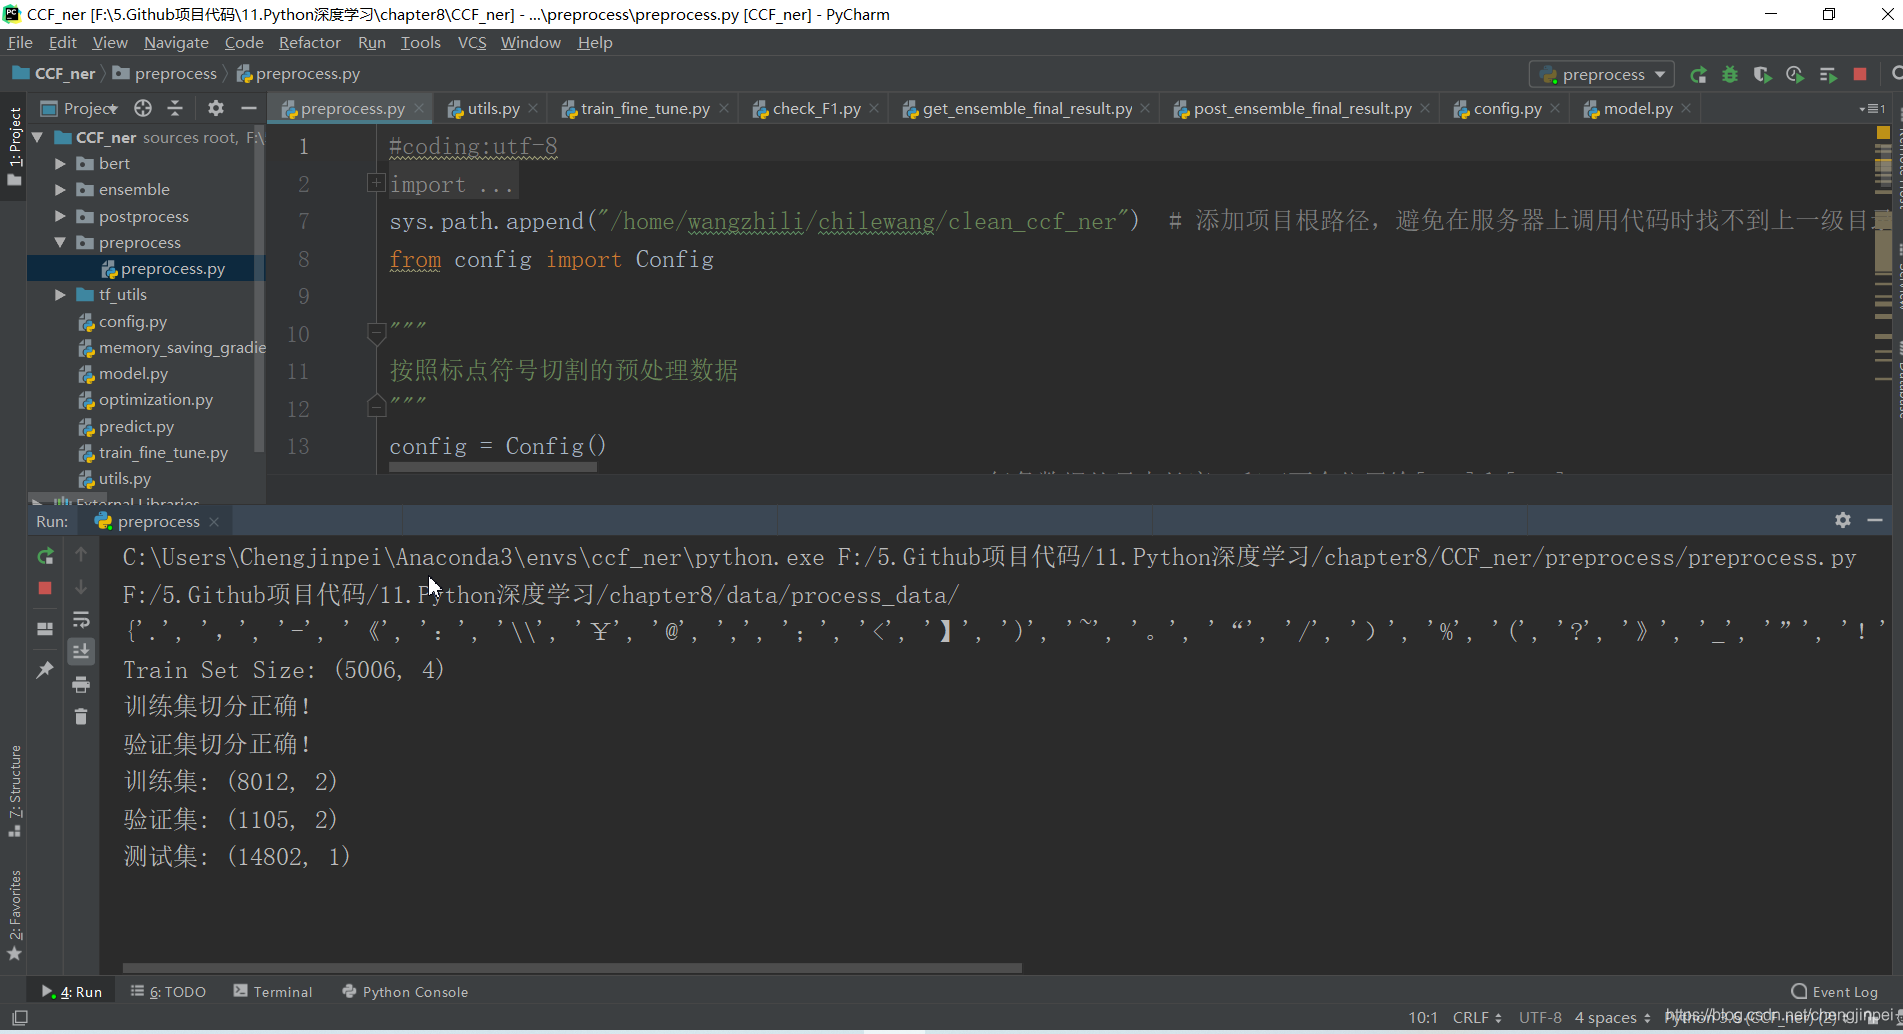The height and width of the screenshot is (1034, 1903).
Task: Pin the Run tab
Action: 45,670
